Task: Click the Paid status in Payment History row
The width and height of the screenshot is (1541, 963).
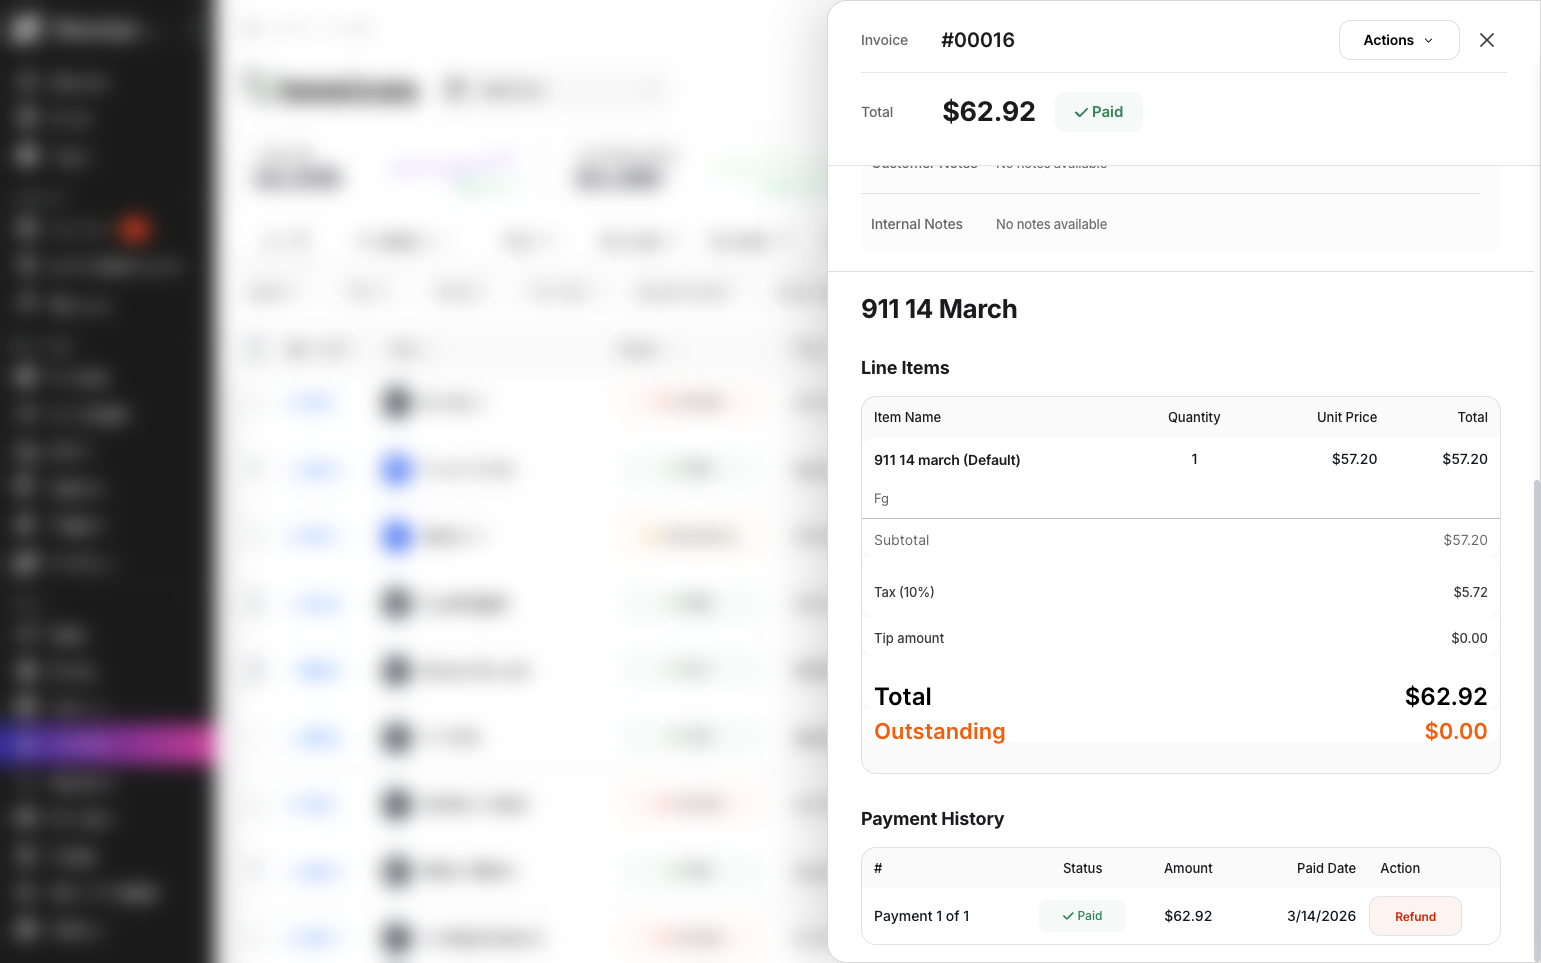Action: pos(1082,916)
